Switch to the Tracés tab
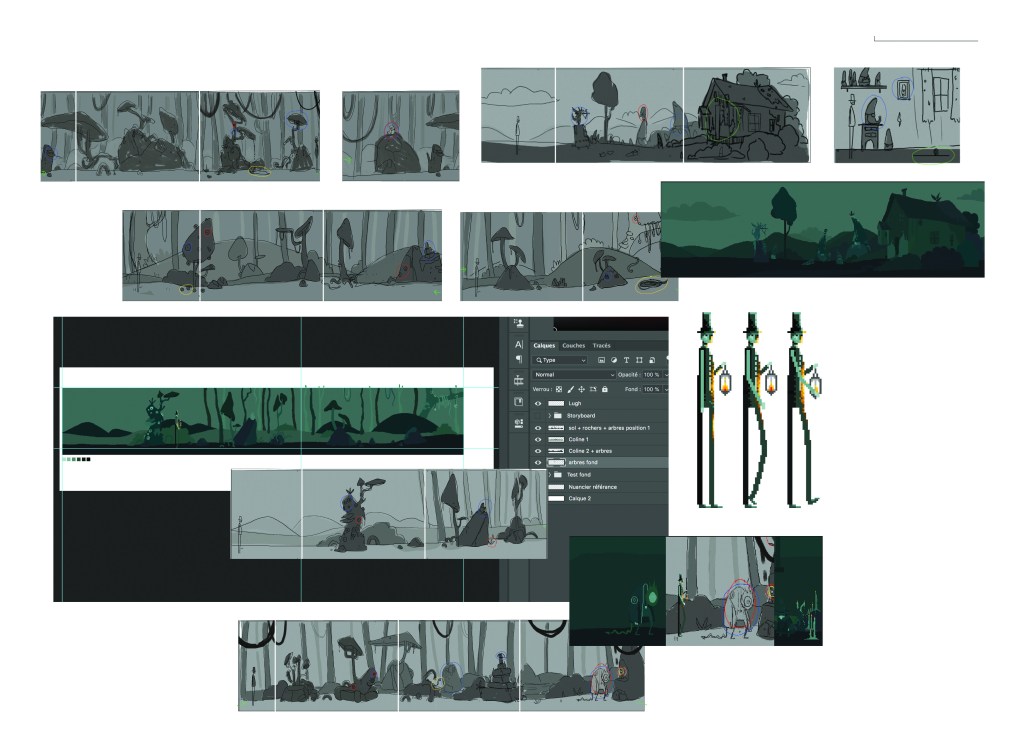Viewport: 1024px width, 750px height. (x=602, y=346)
